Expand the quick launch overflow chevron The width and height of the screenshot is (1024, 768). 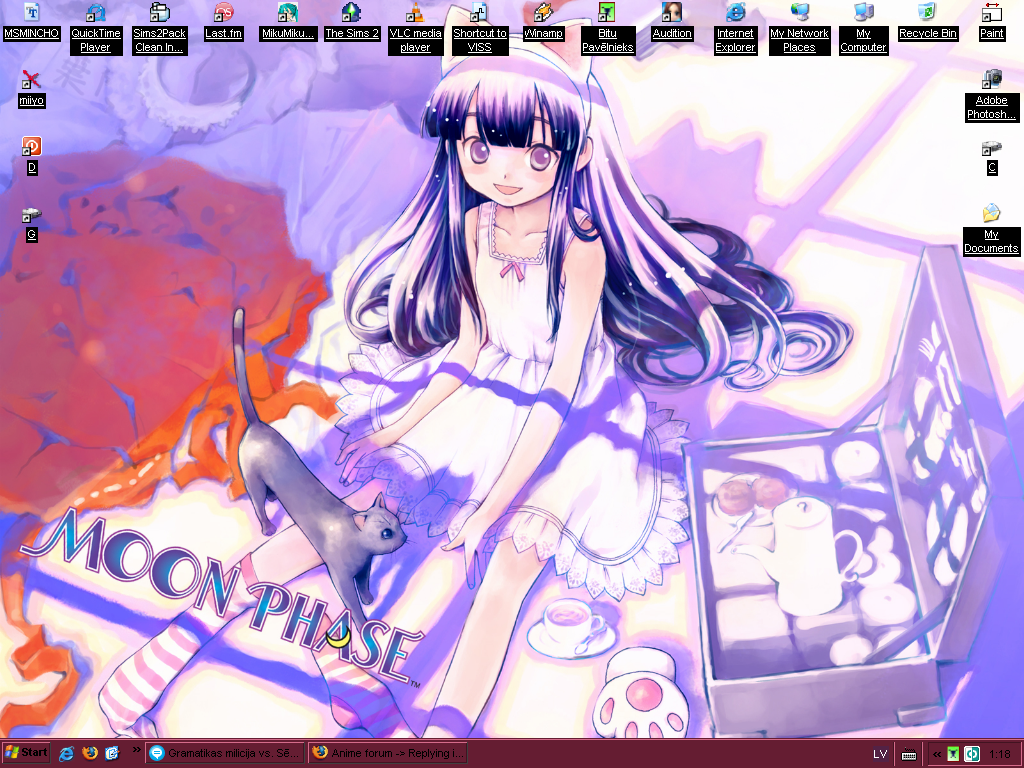[136, 750]
